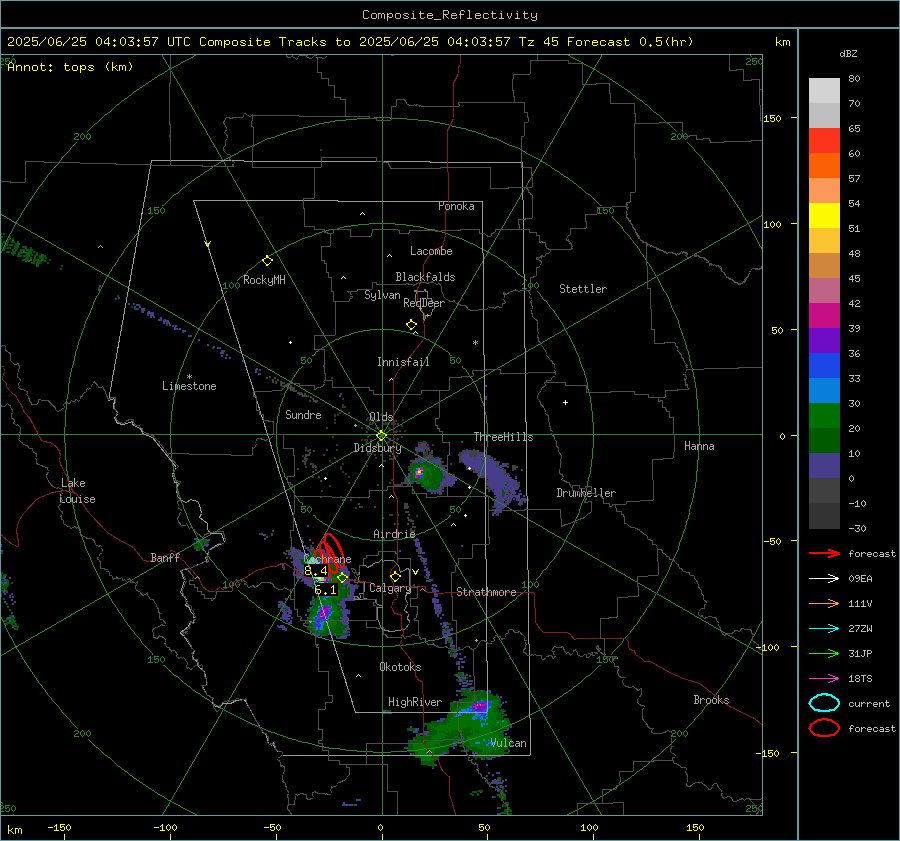The image size is (900, 841).
Task: Click the dBZ legend heading
Action: pyautogui.click(x=848, y=54)
